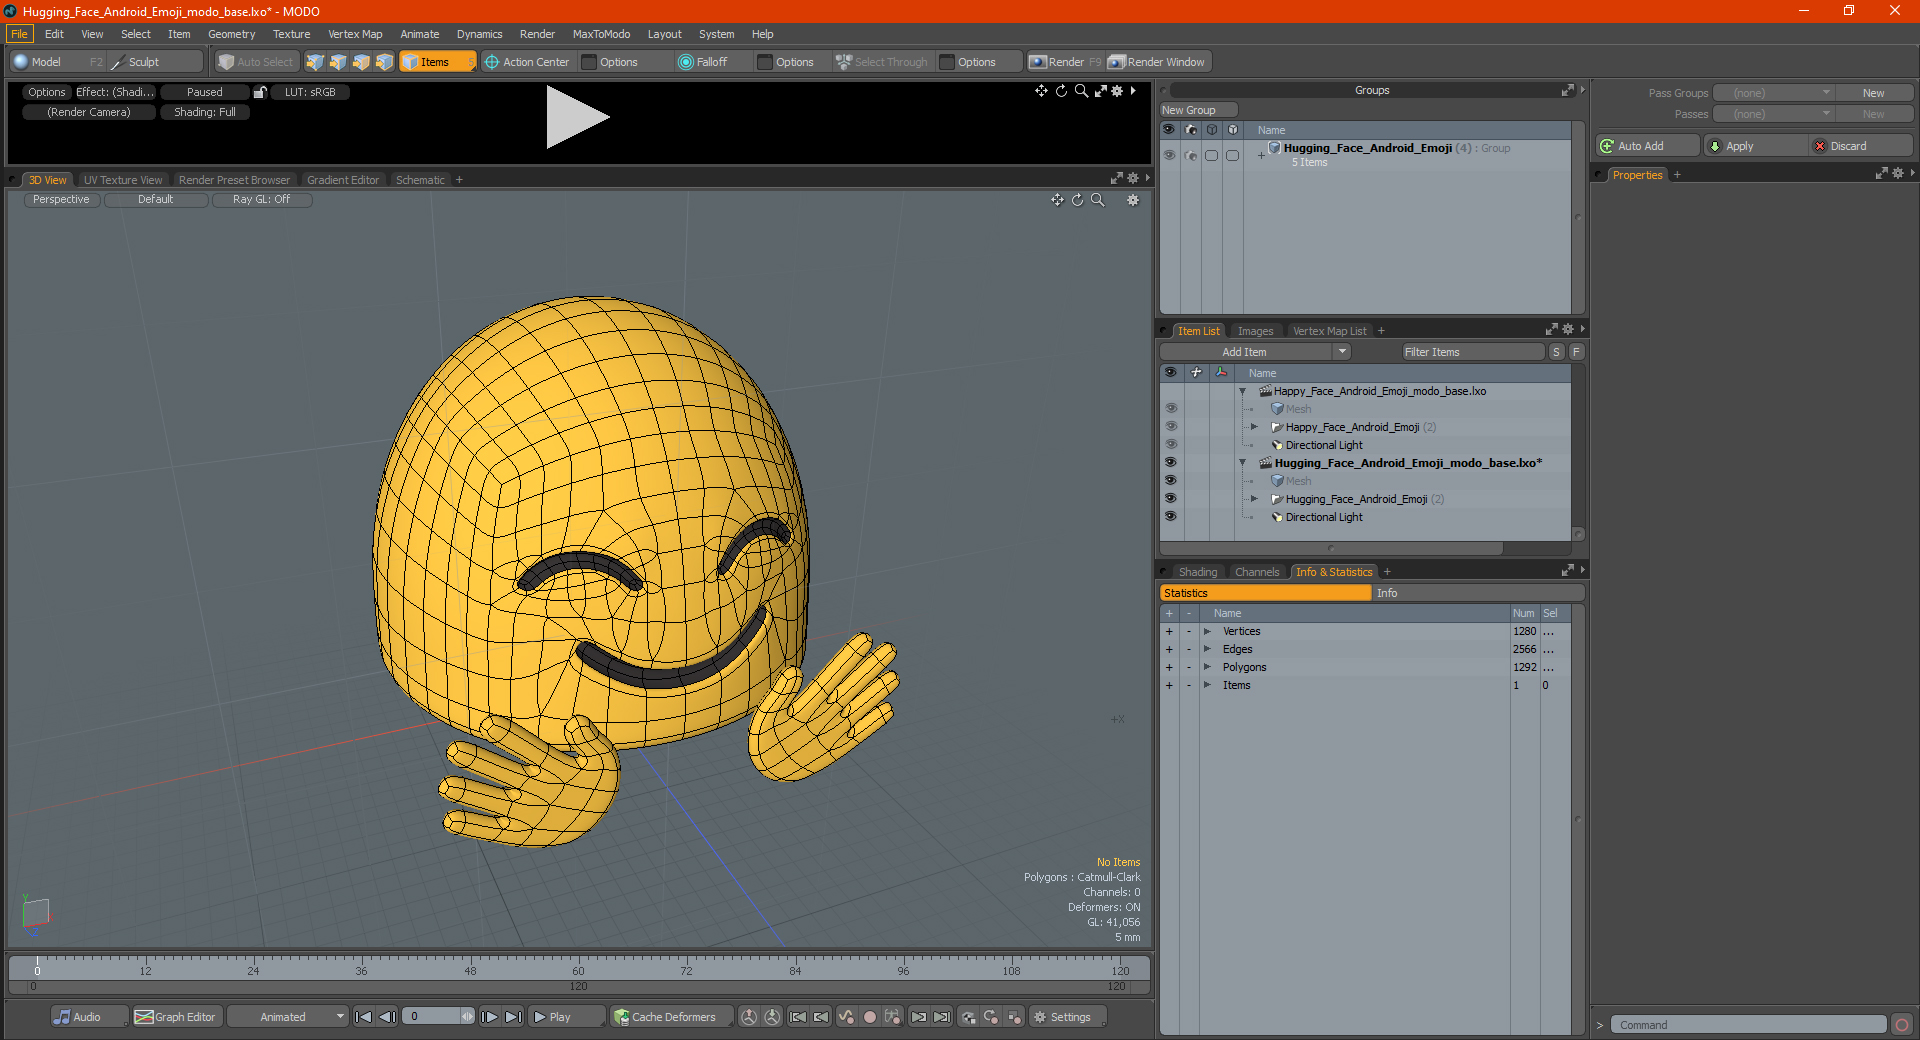The height and width of the screenshot is (1040, 1920).
Task: Toggle the Select Through option
Action: click(x=882, y=62)
